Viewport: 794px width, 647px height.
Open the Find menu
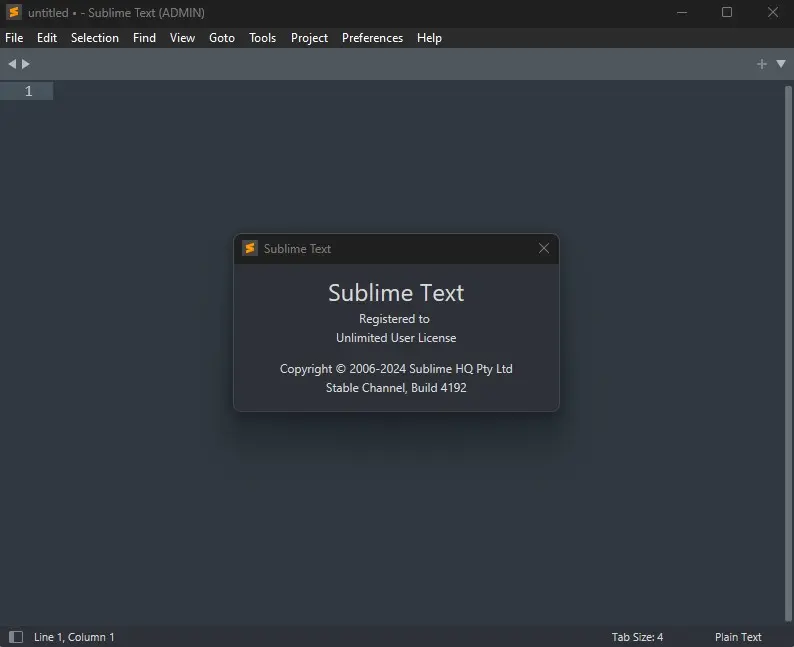coord(144,38)
